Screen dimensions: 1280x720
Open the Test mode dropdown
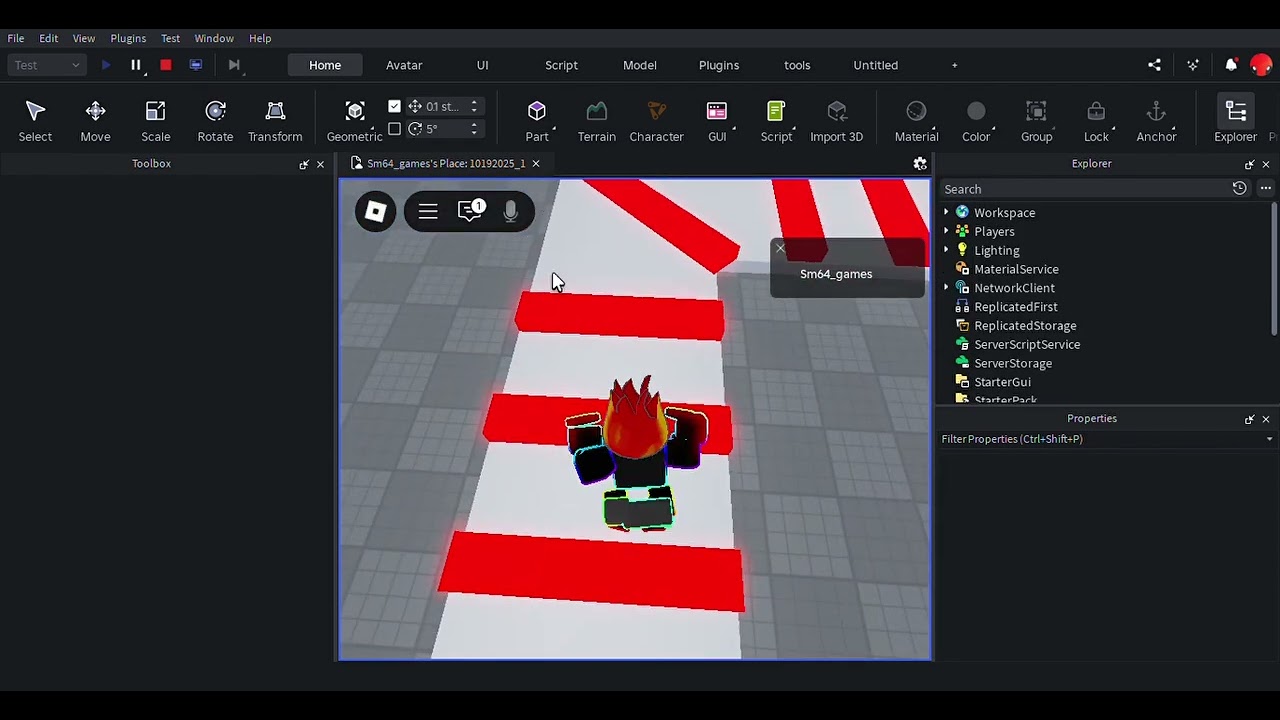(x=47, y=65)
